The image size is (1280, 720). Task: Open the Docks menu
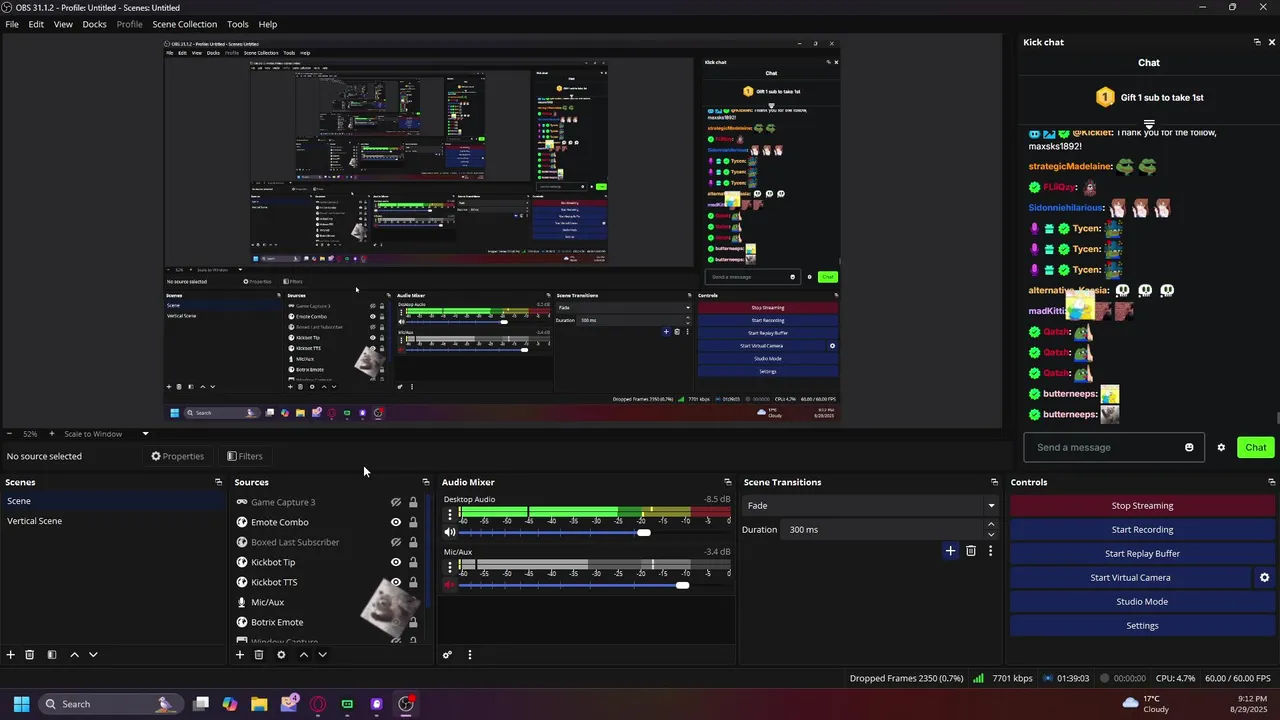[x=94, y=24]
